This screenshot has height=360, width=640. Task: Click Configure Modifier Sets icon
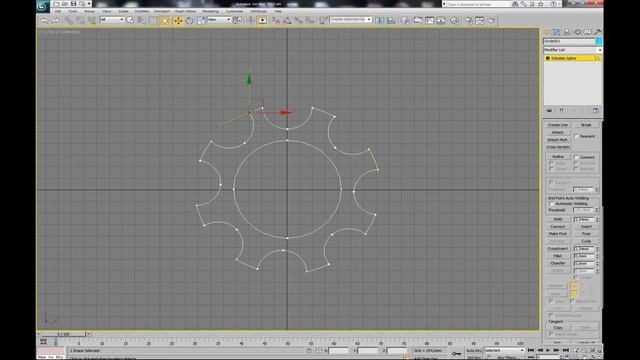(595, 111)
